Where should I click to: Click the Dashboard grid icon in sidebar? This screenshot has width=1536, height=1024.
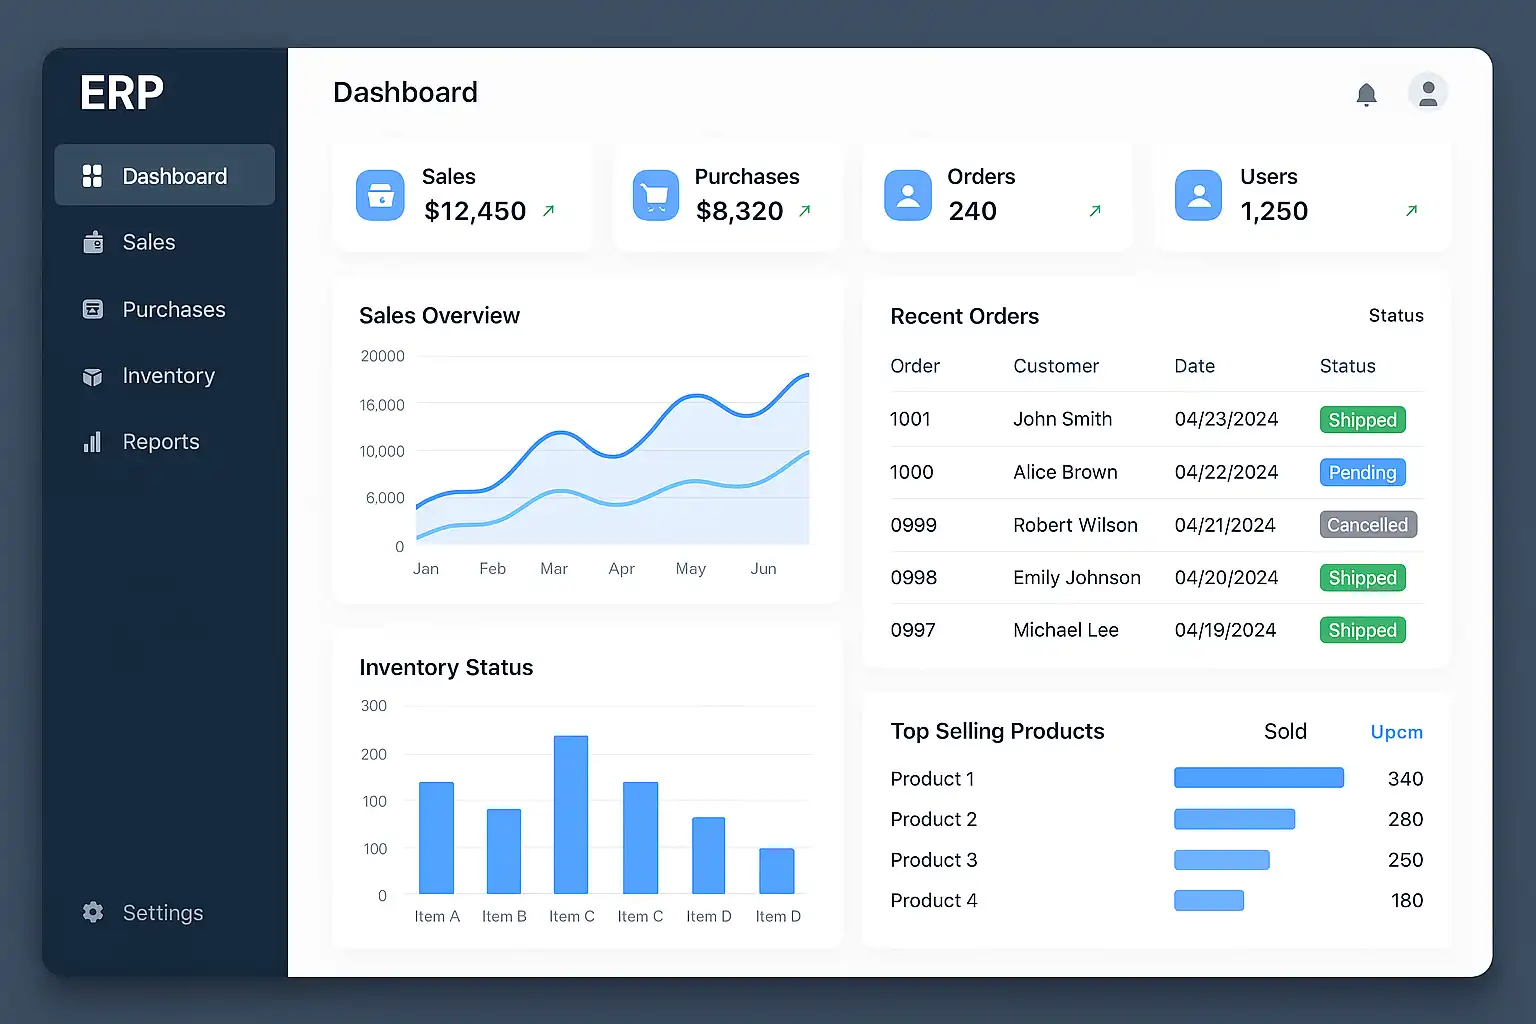(92, 176)
